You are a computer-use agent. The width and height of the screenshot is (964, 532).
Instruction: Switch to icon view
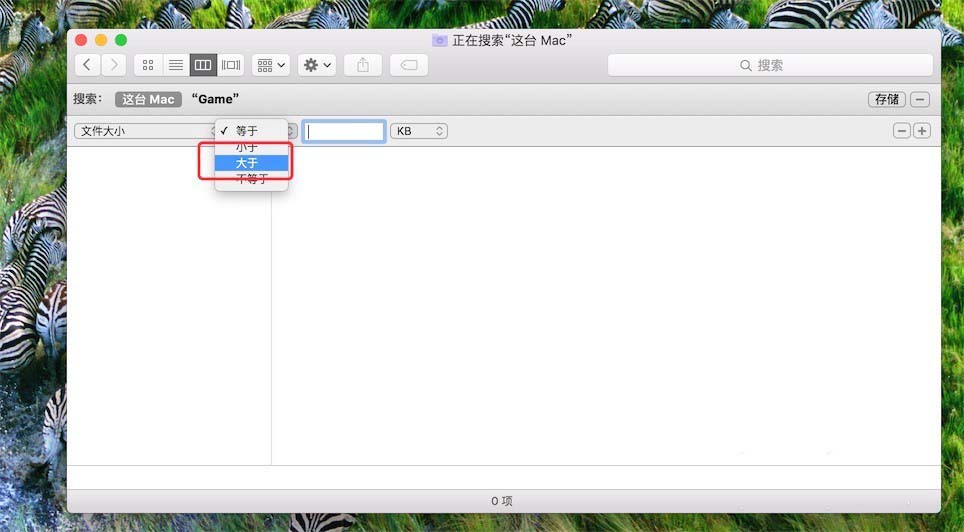148,65
